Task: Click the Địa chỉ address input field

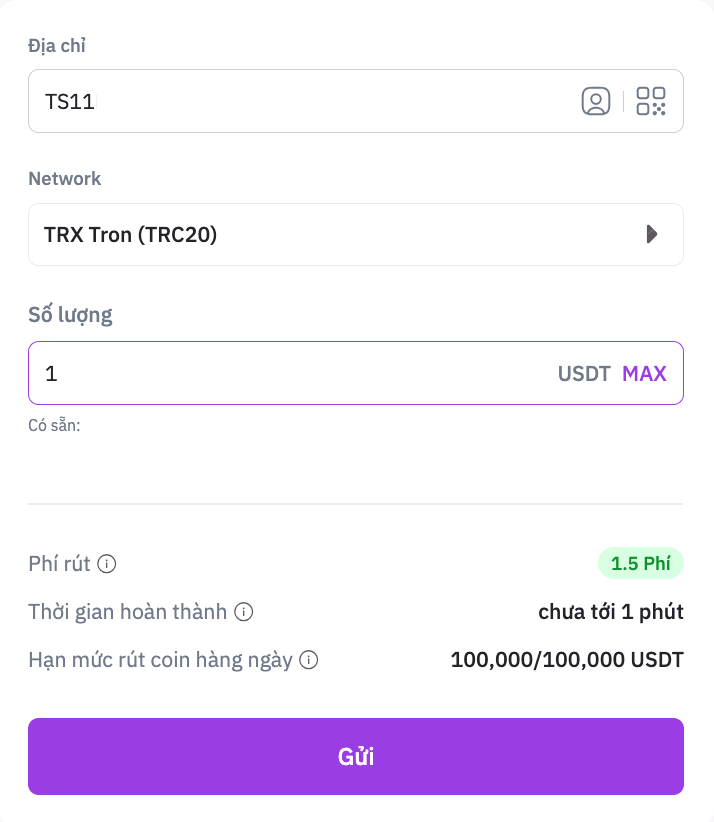Action: [300, 101]
